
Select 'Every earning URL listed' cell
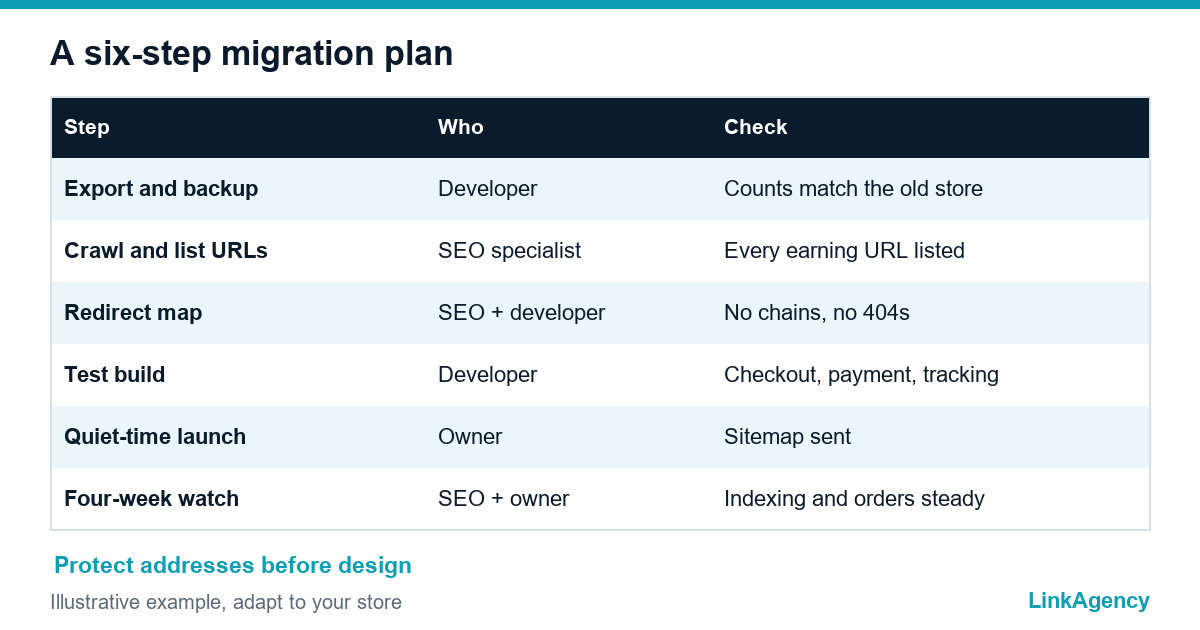pyautogui.click(x=844, y=250)
